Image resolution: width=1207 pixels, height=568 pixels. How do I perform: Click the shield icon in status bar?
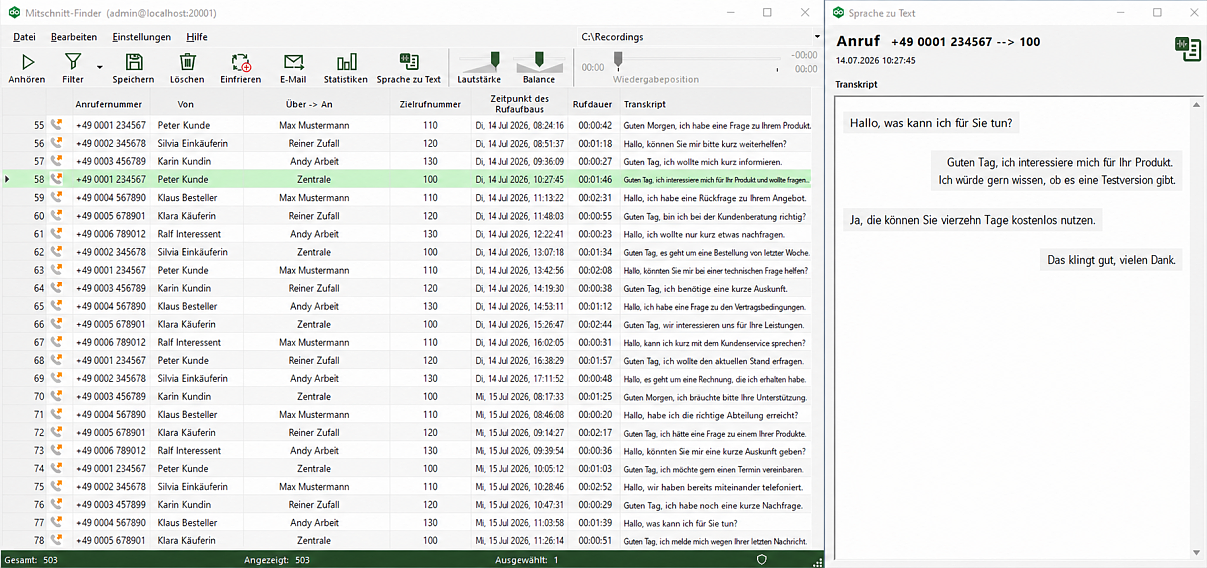pyautogui.click(x=762, y=560)
